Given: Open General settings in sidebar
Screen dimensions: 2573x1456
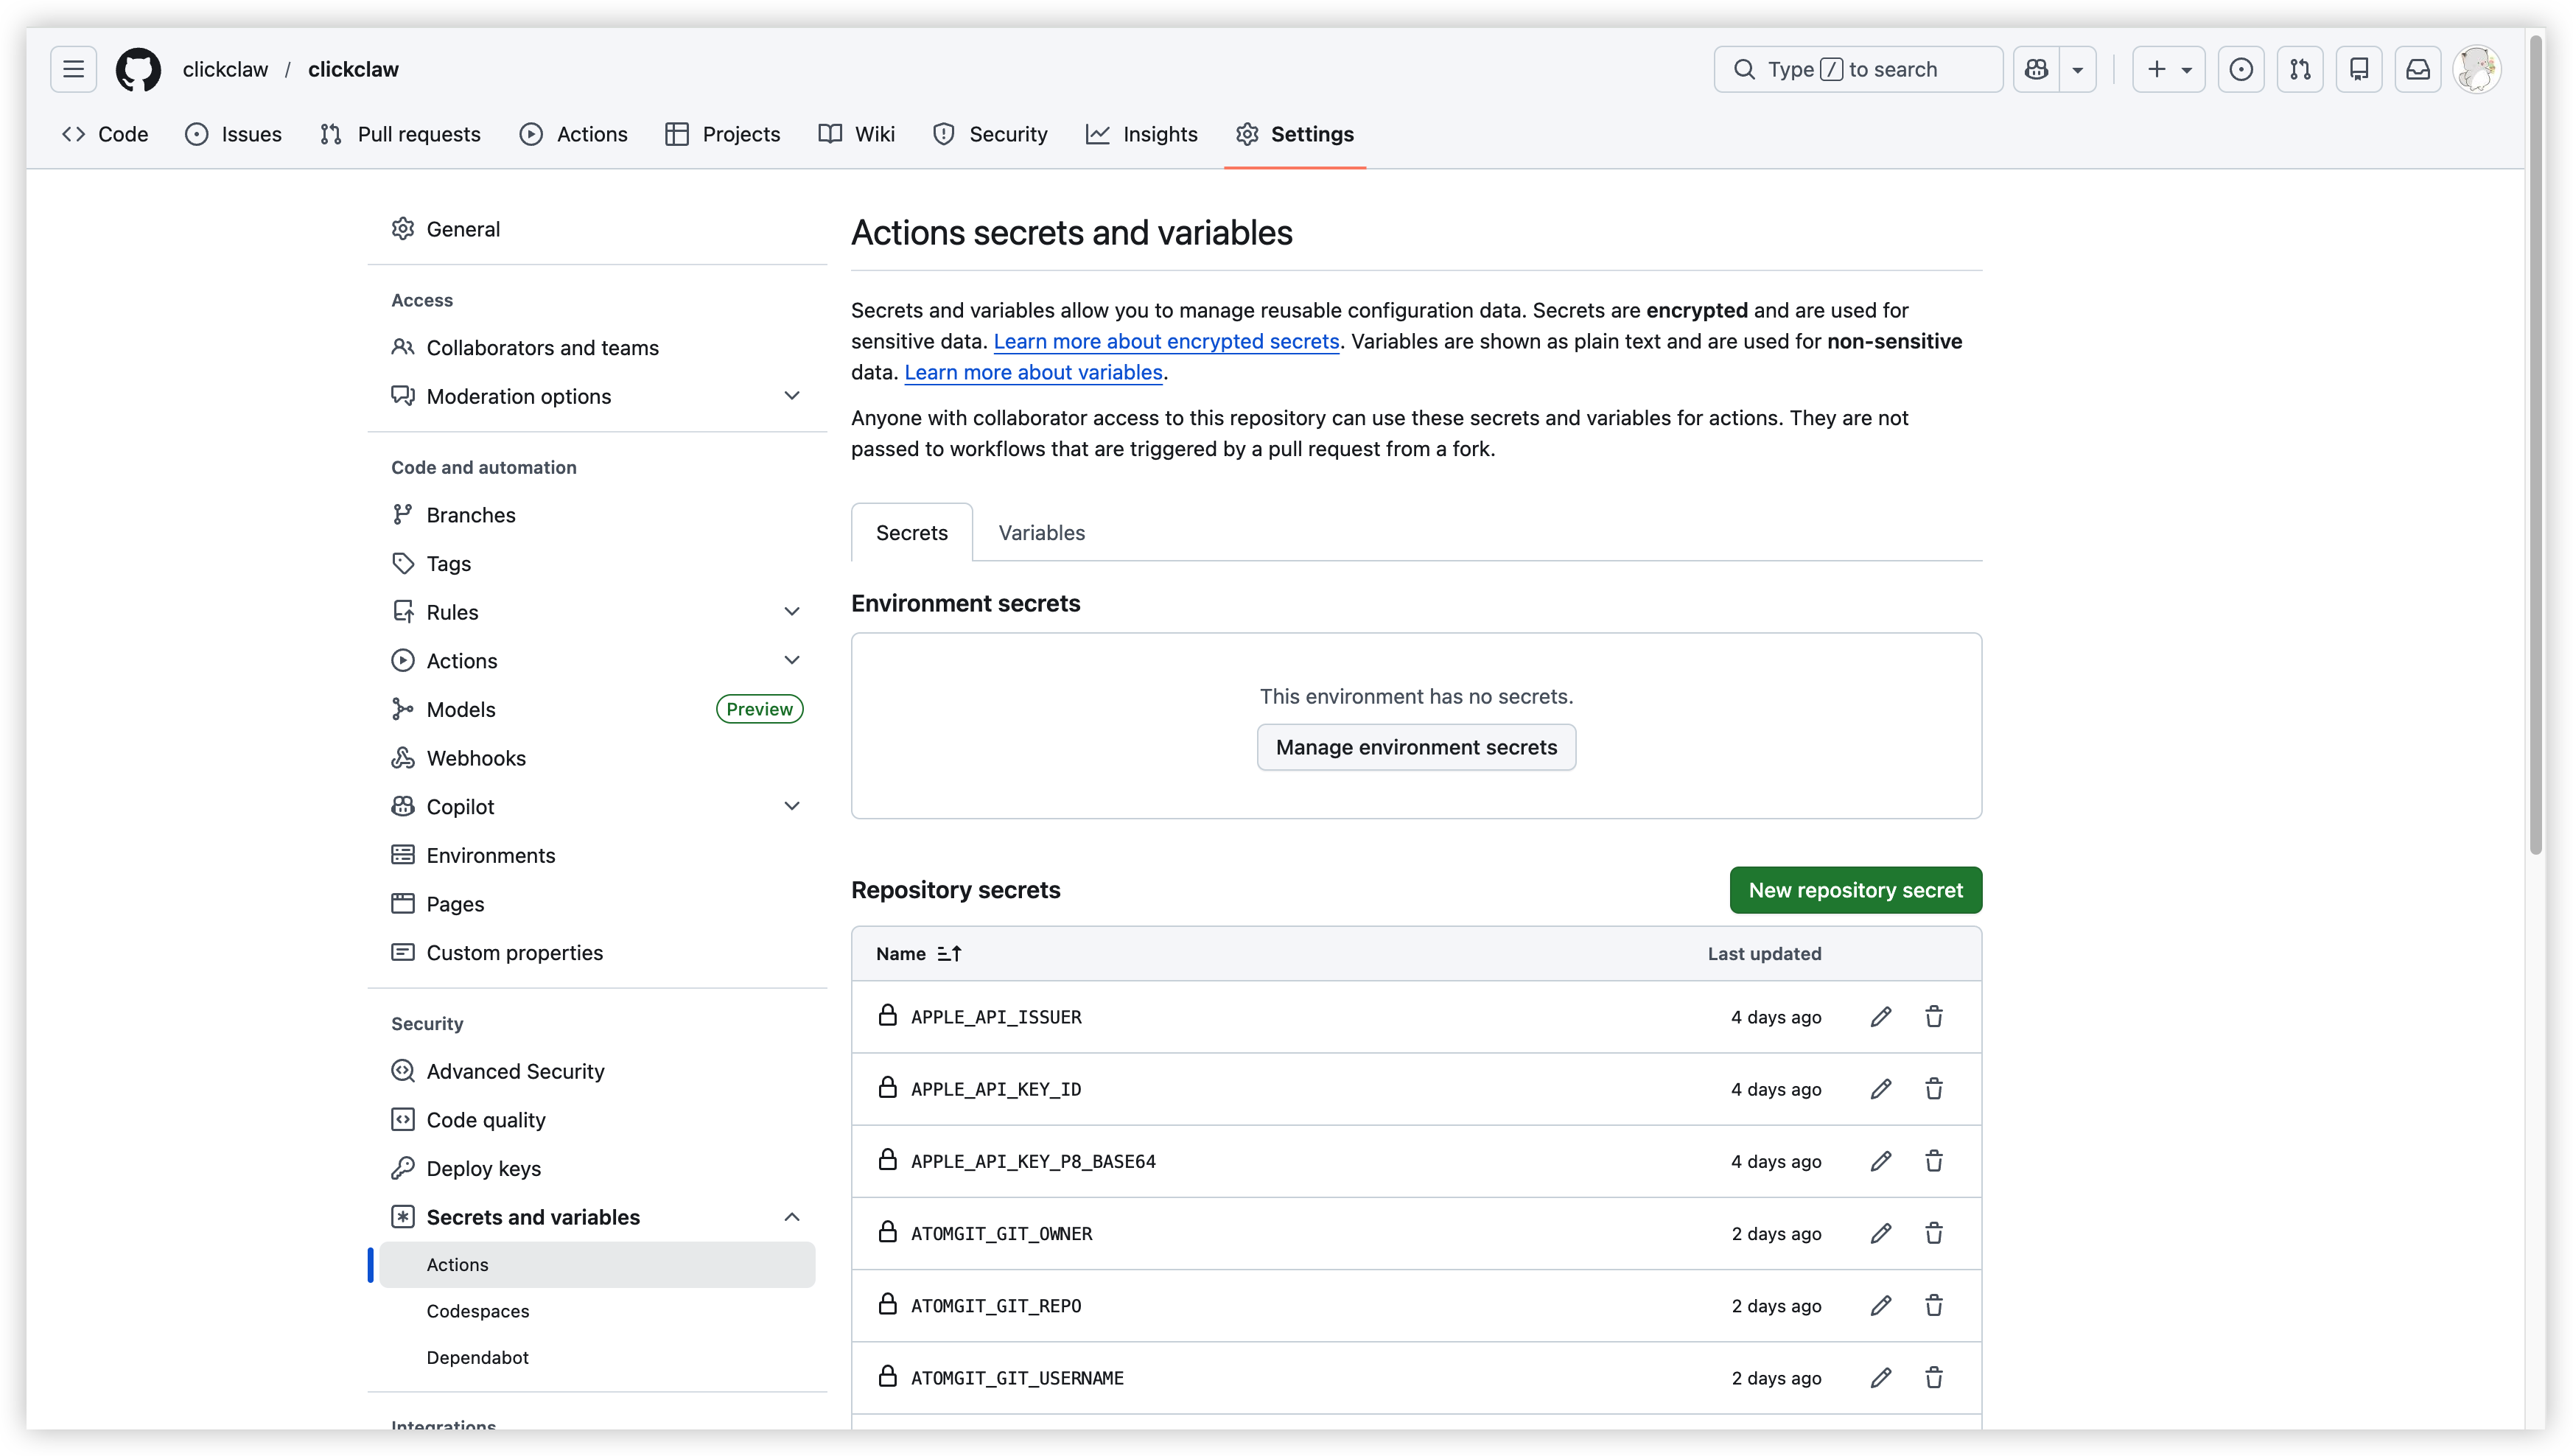Looking at the screenshot, I should point(597,229).
